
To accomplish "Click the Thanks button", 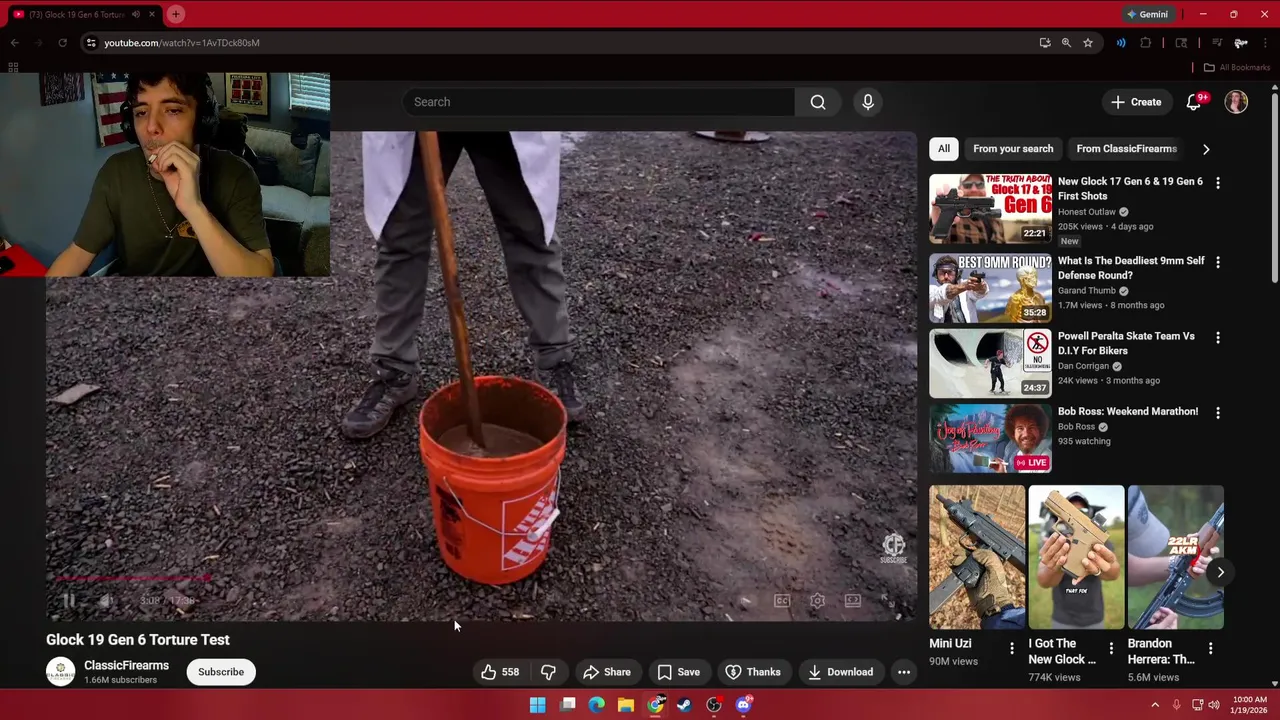I will tap(753, 672).
